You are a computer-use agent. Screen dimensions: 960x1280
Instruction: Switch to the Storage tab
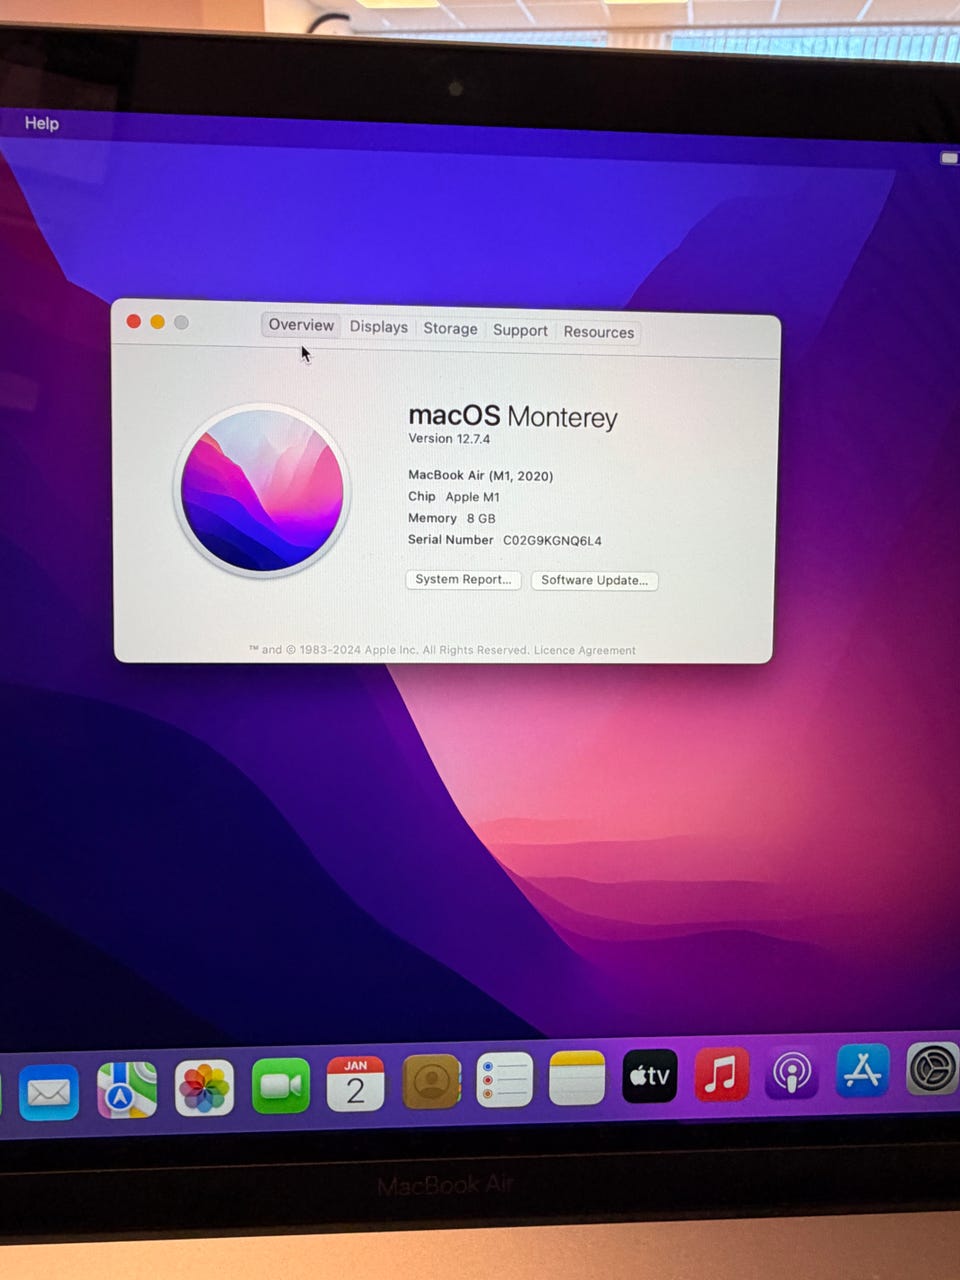[450, 328]
